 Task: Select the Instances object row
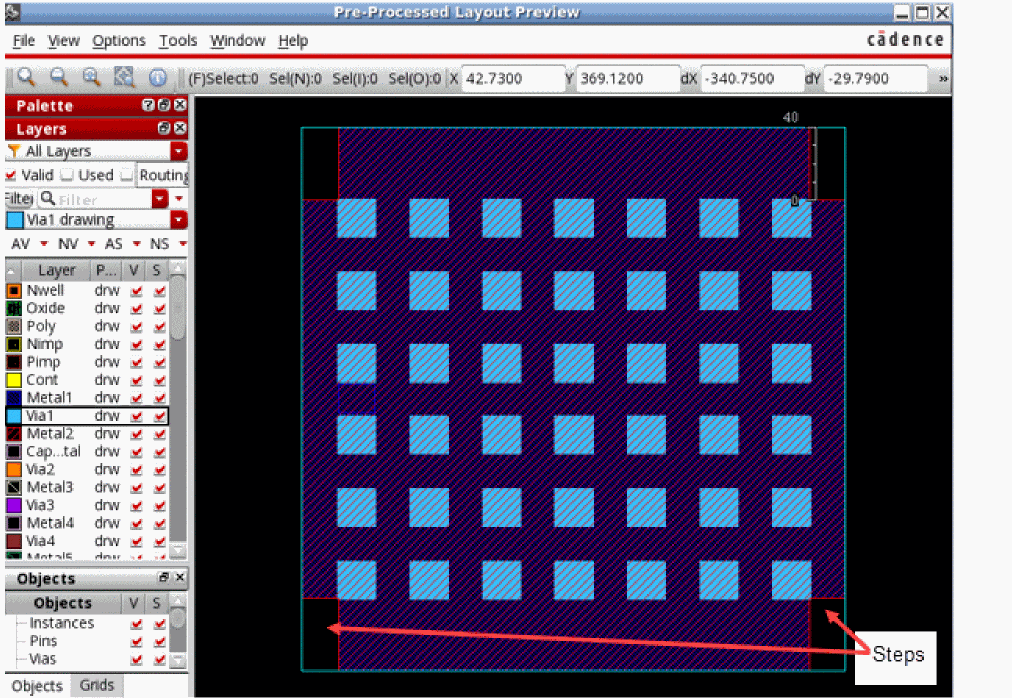pos(62,623)
